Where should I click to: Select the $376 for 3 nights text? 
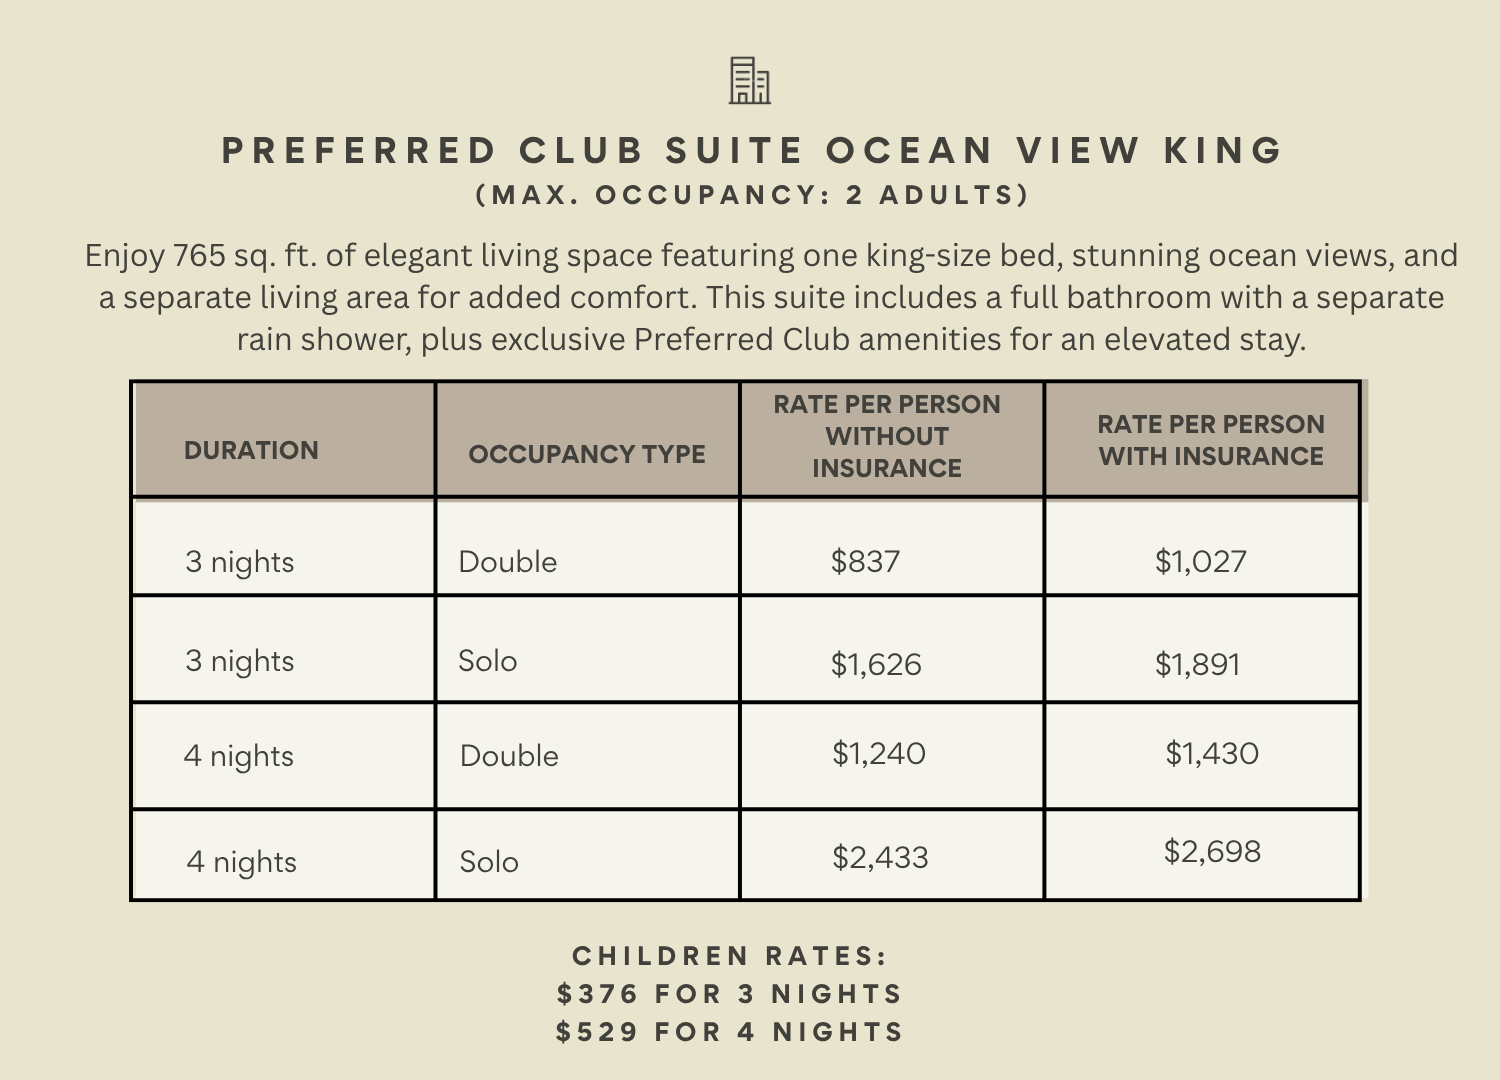coord(730,994)
